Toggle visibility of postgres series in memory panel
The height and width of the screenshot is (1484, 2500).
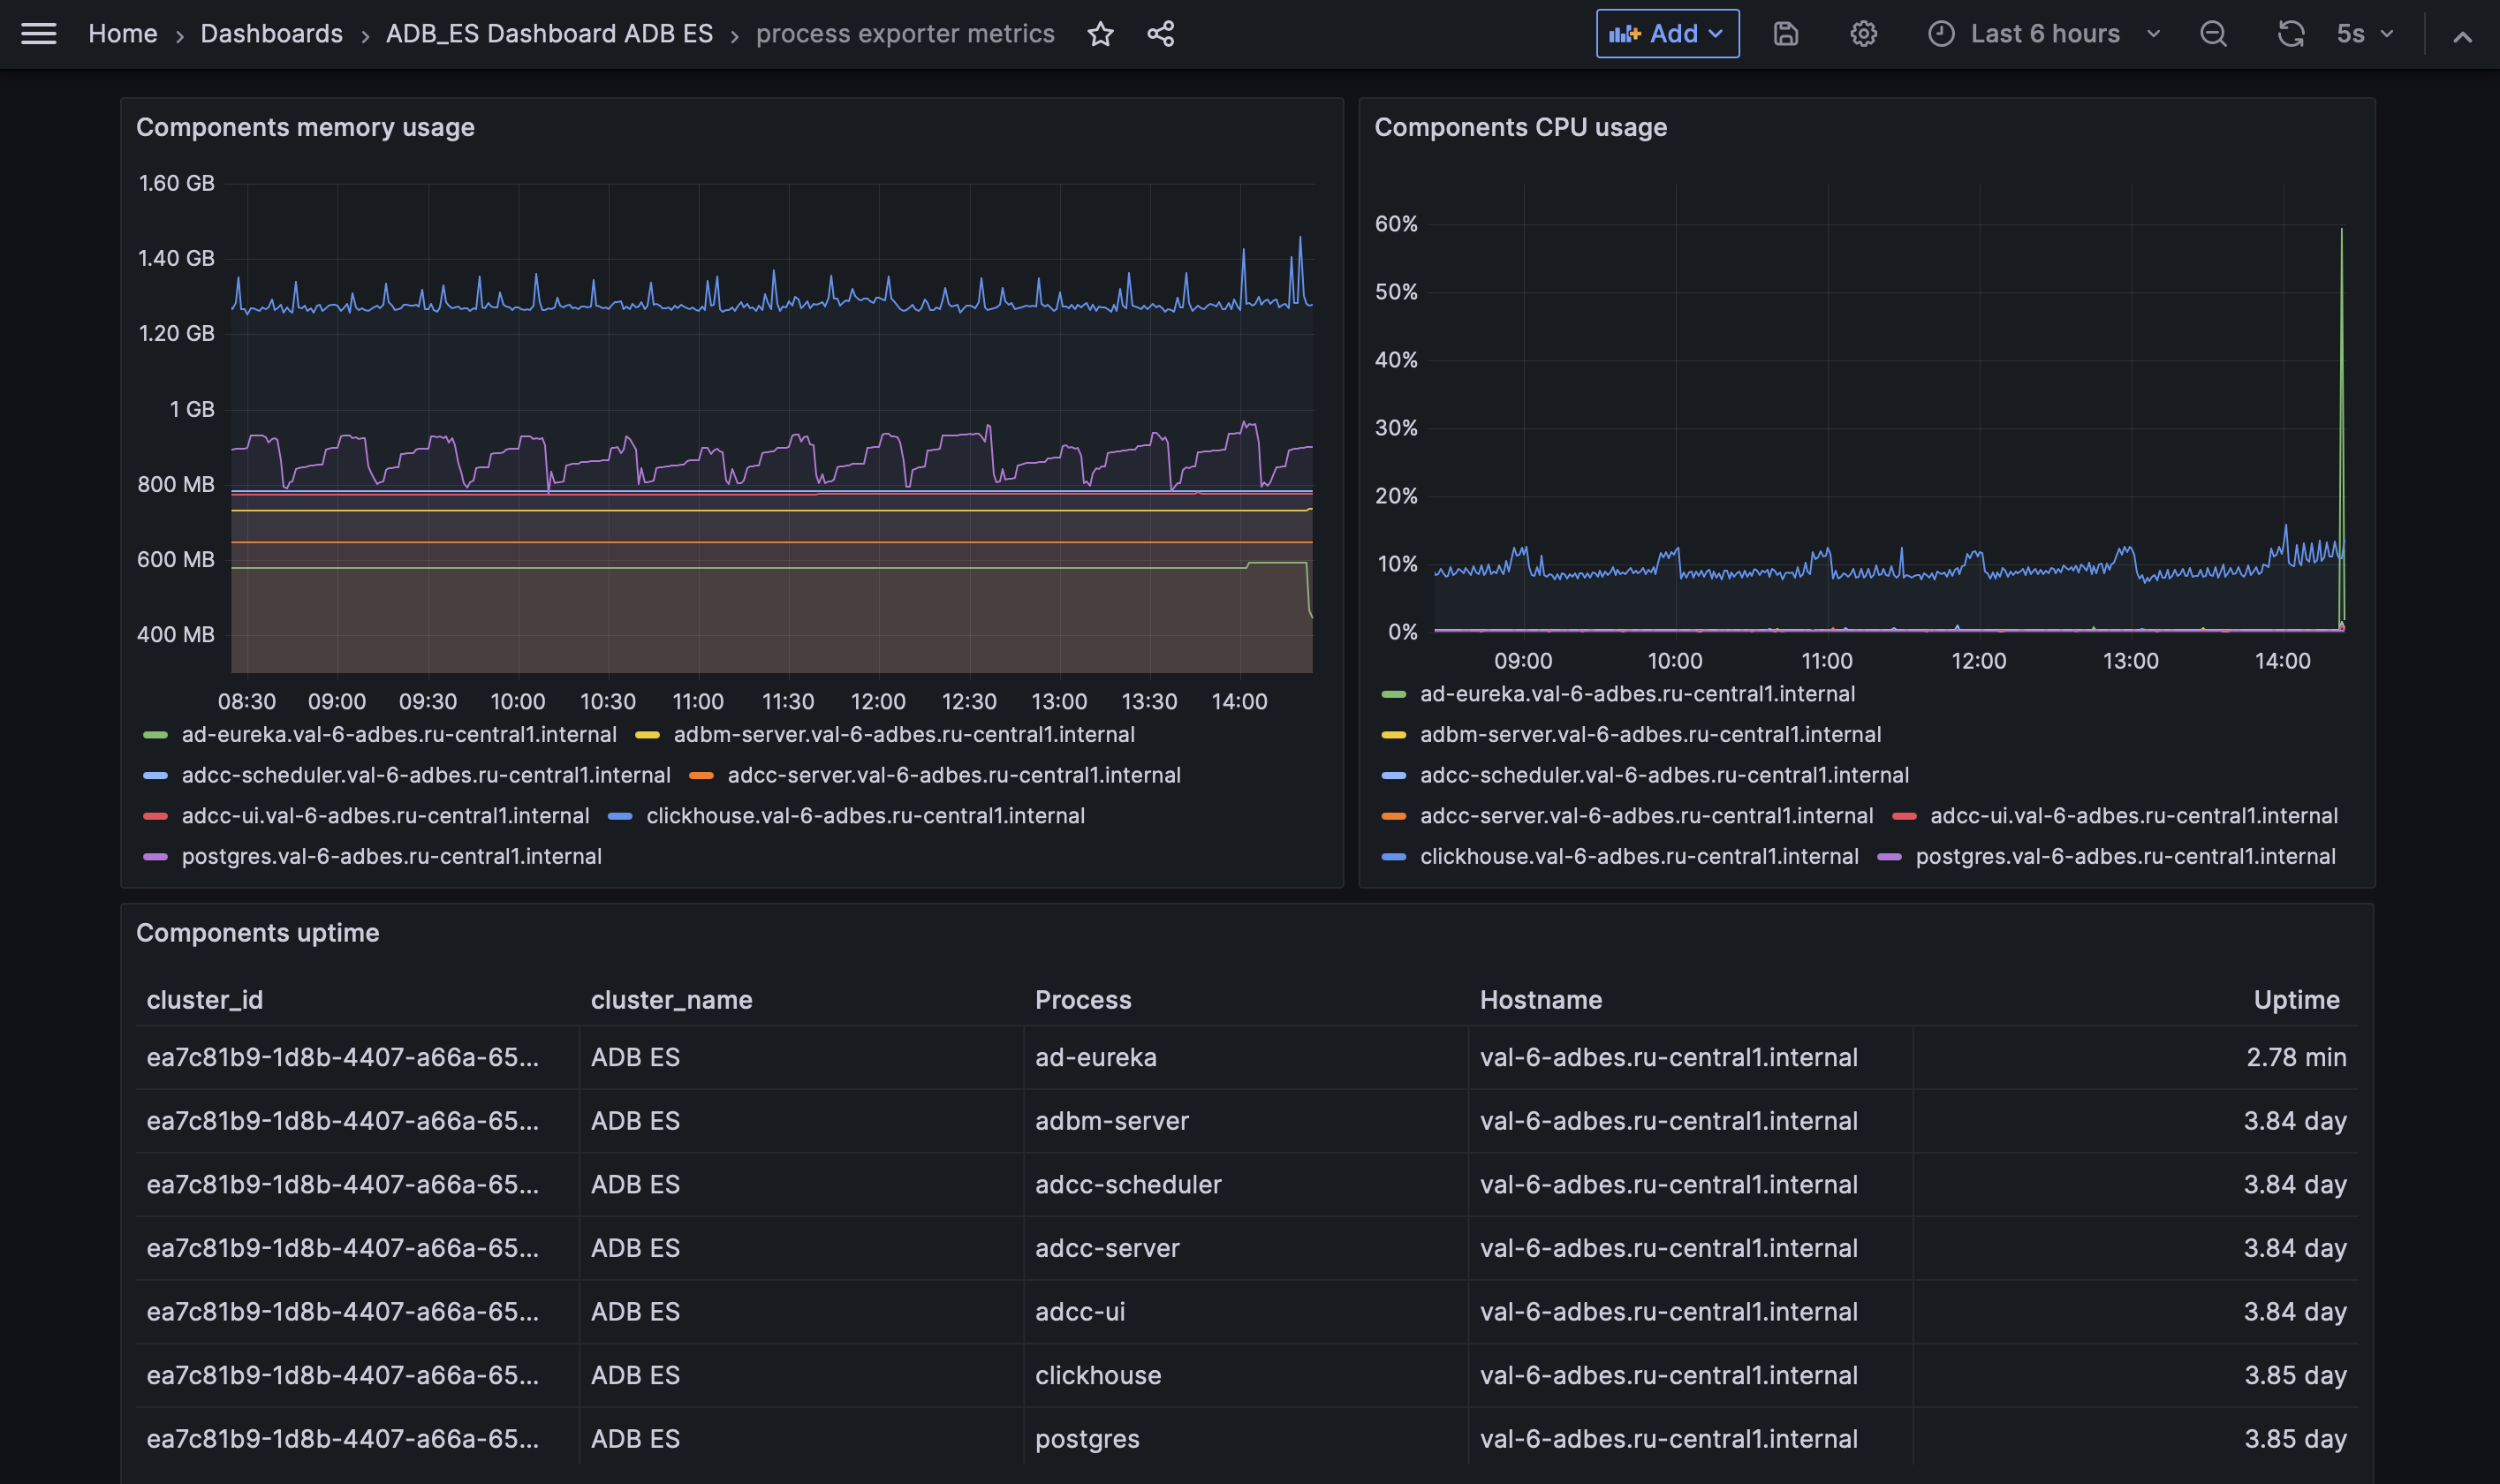392,856
